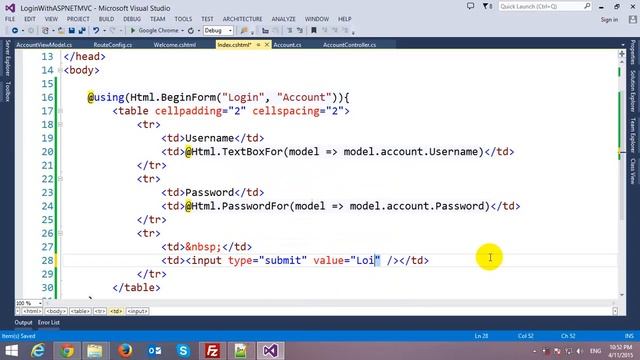Open Google Chrome from taskbar
The width and height of the screenshot is (640, 360).
pos(67,351)
